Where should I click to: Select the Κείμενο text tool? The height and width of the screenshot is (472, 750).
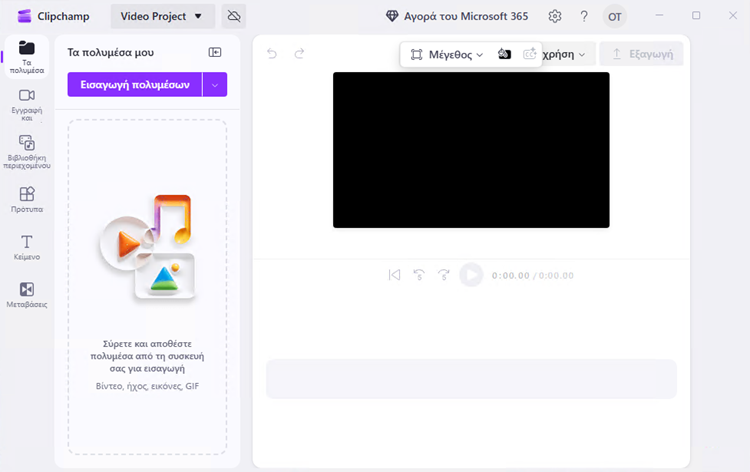coord(27,247)
